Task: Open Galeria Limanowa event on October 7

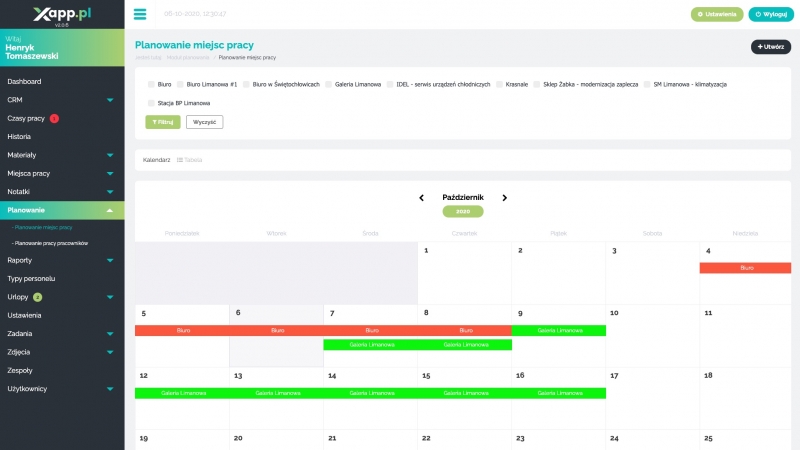Action: click(370, 345)
